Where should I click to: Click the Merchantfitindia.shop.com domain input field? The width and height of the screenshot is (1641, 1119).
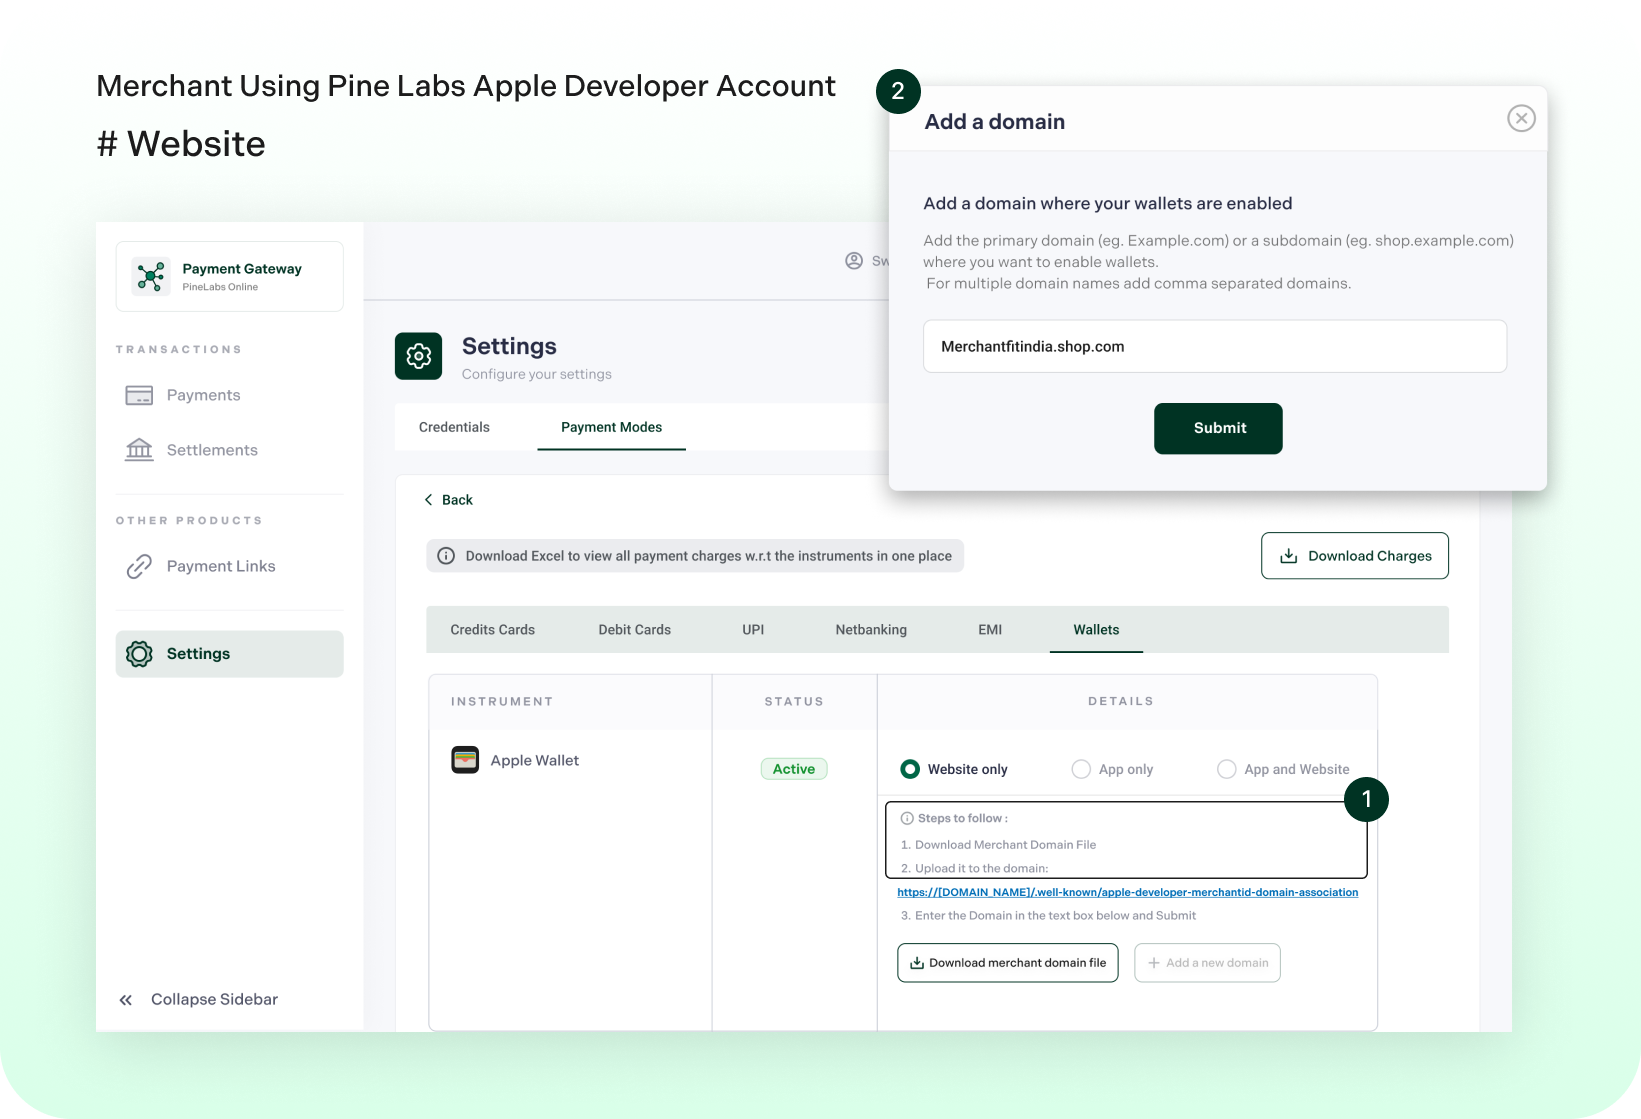[1214, 346]
